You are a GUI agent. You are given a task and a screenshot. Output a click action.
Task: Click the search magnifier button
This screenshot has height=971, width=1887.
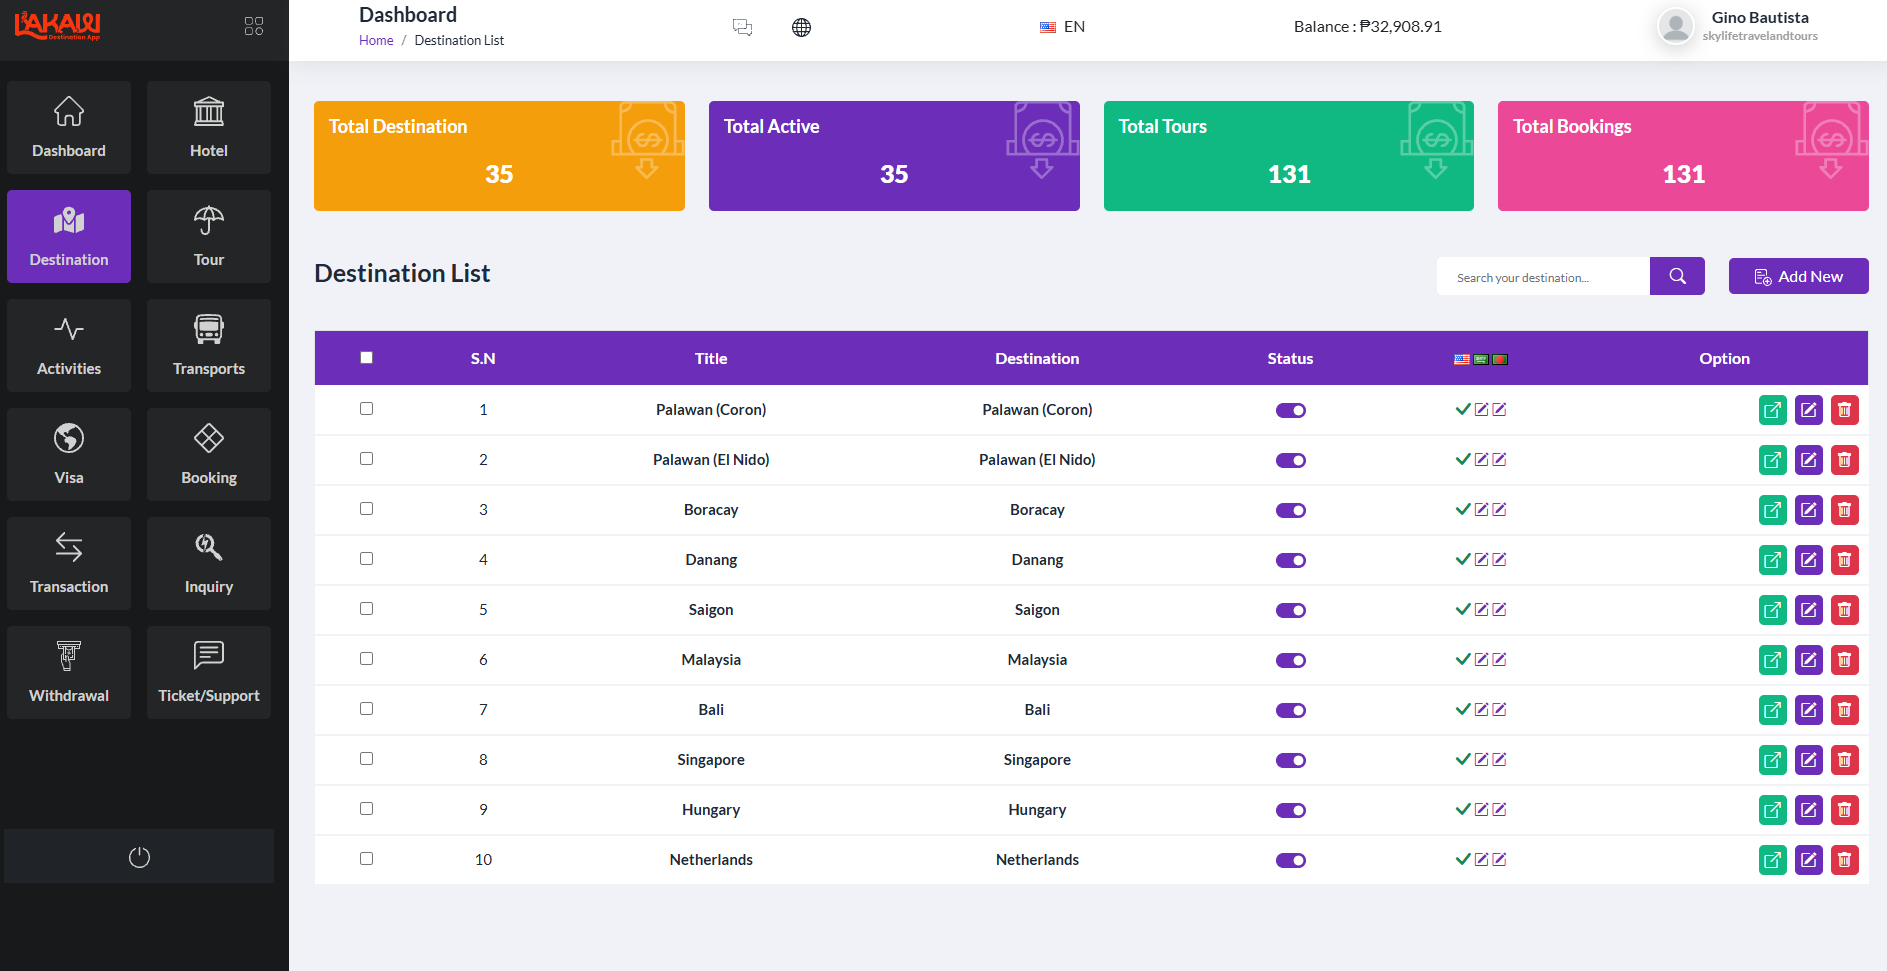(1677, 276)
